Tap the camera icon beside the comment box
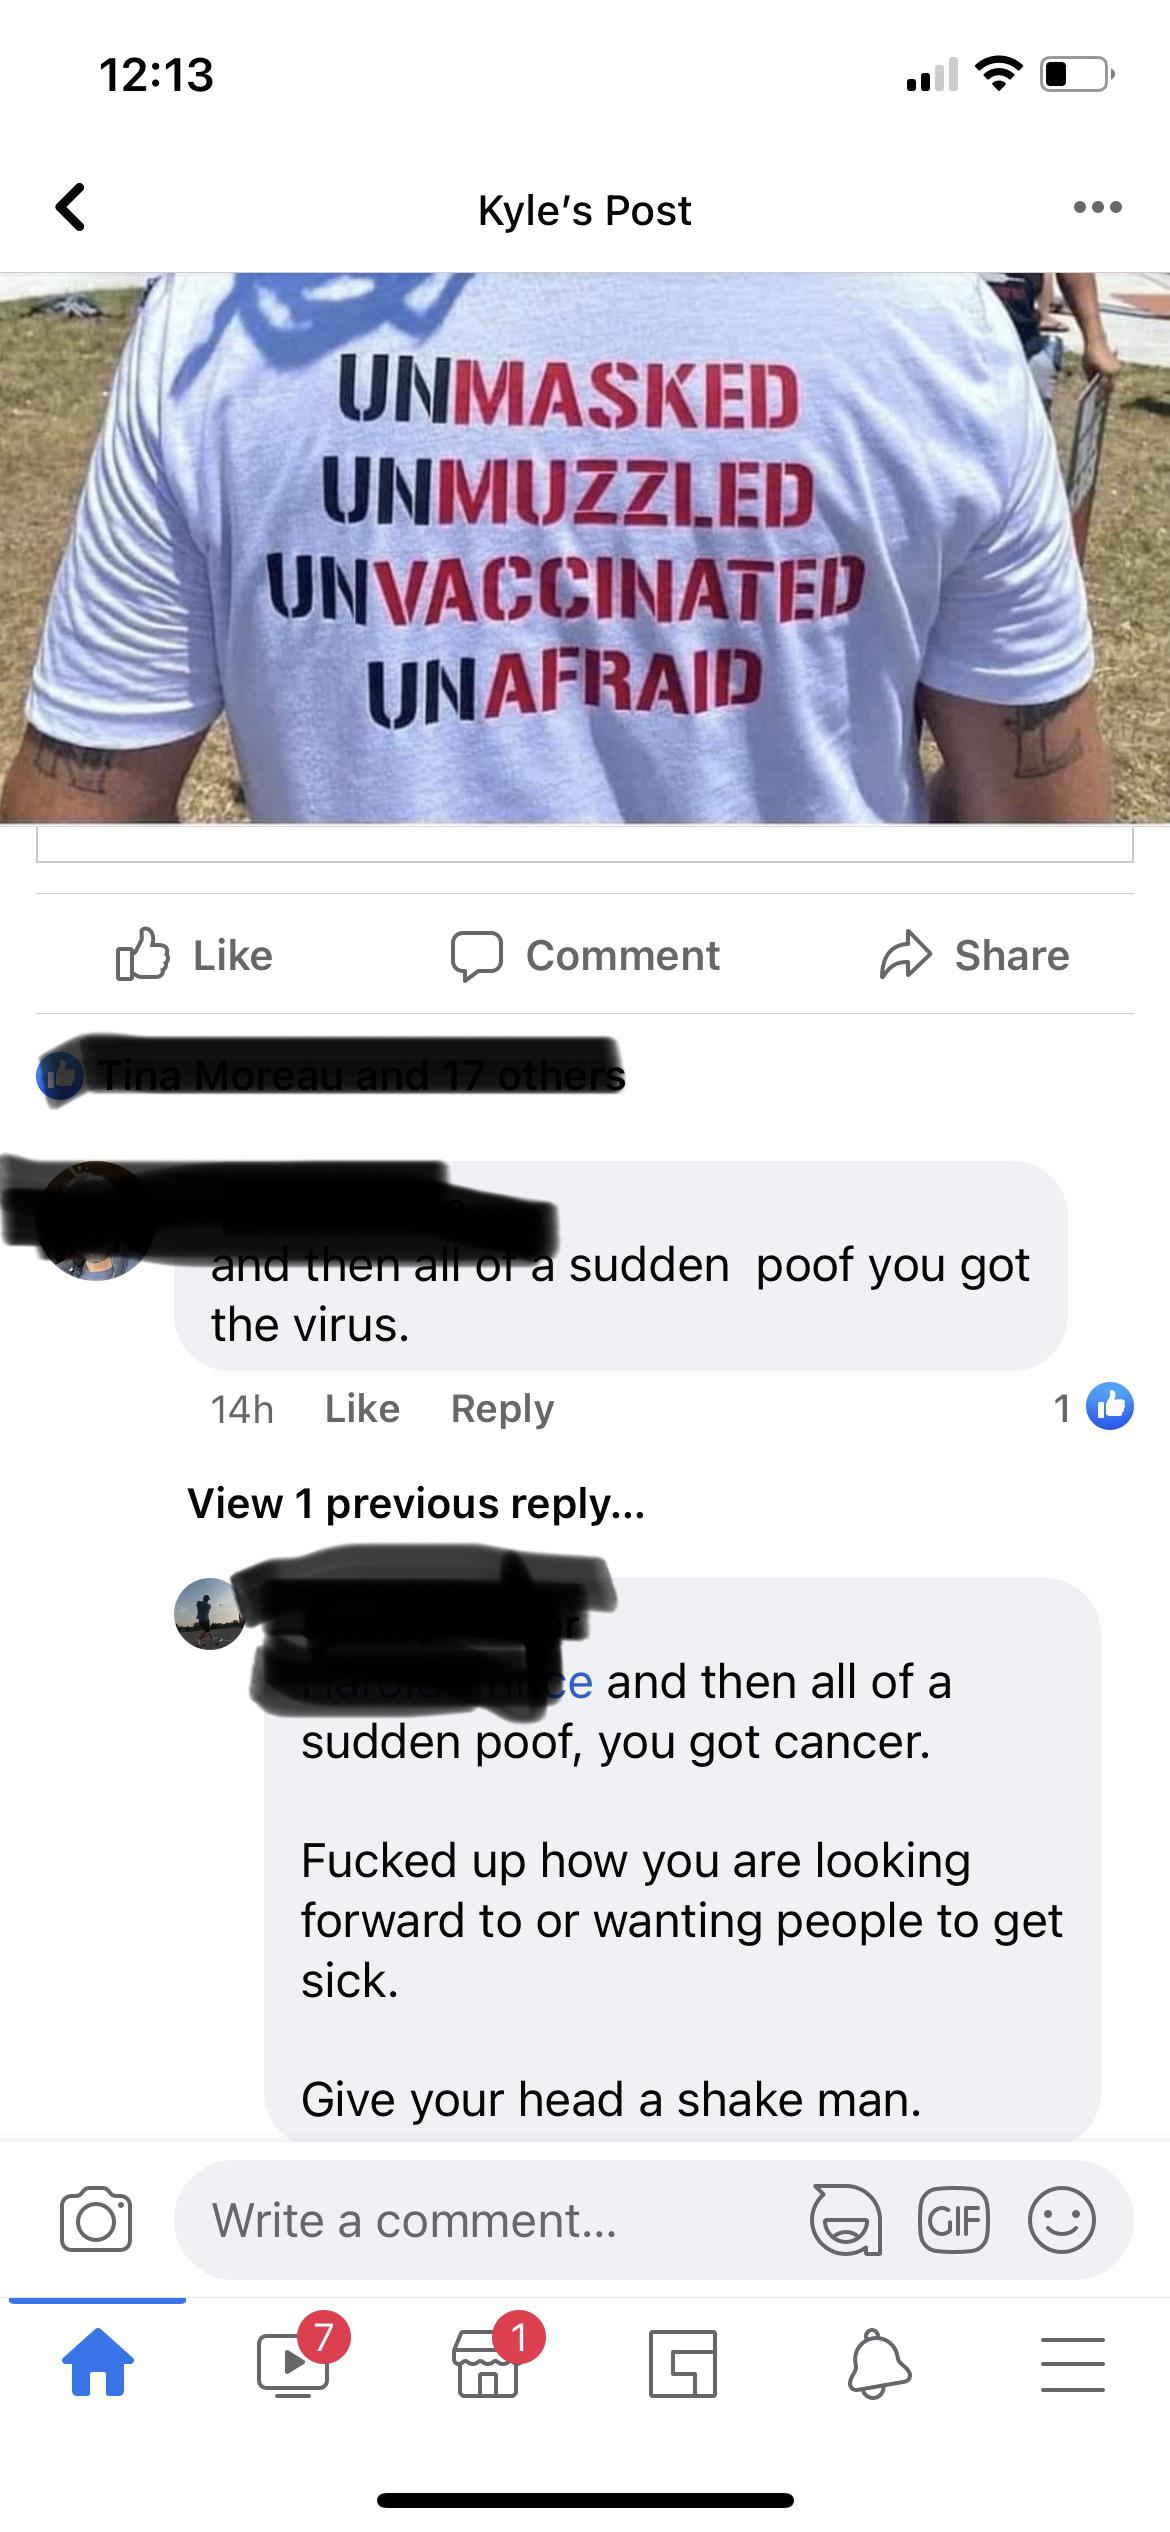This screenshot has width=1170, height=2532. [96, 2219]
